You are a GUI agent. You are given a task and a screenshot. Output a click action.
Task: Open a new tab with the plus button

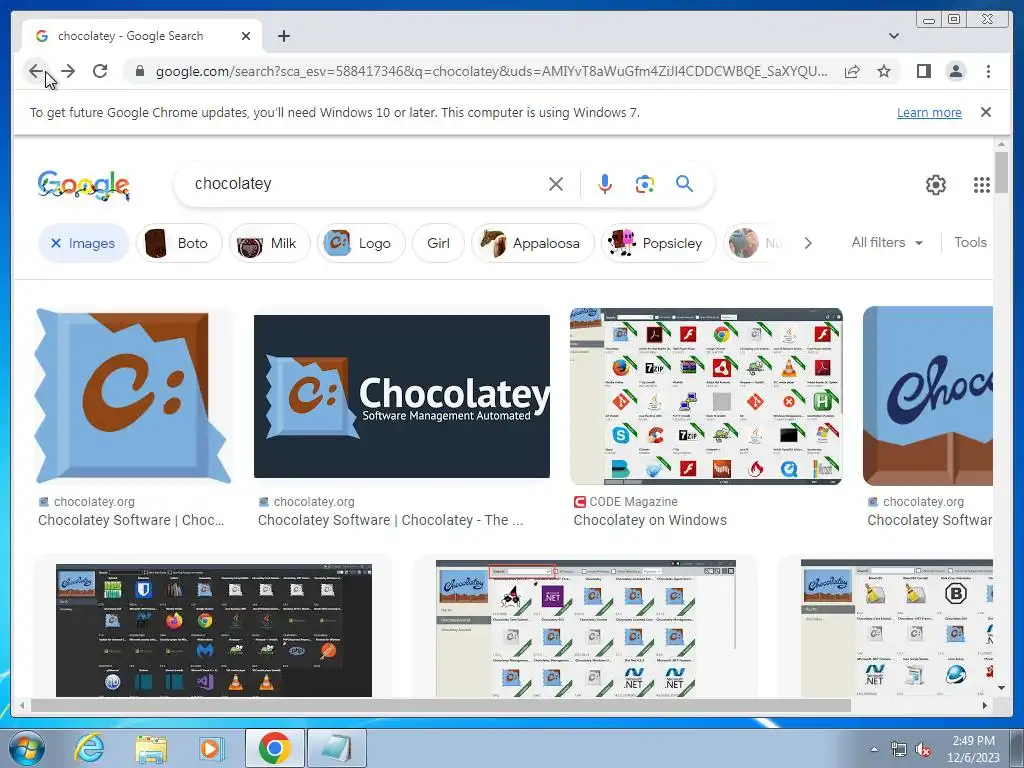[283, 36]
